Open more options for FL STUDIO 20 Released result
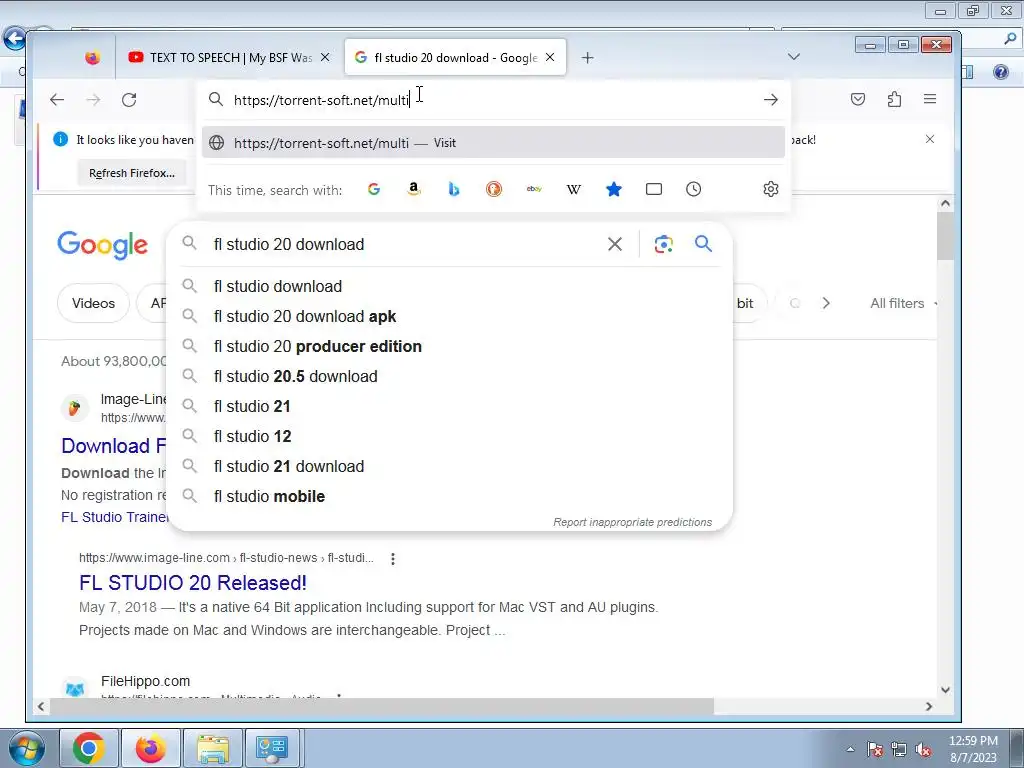 coord(392,558)
